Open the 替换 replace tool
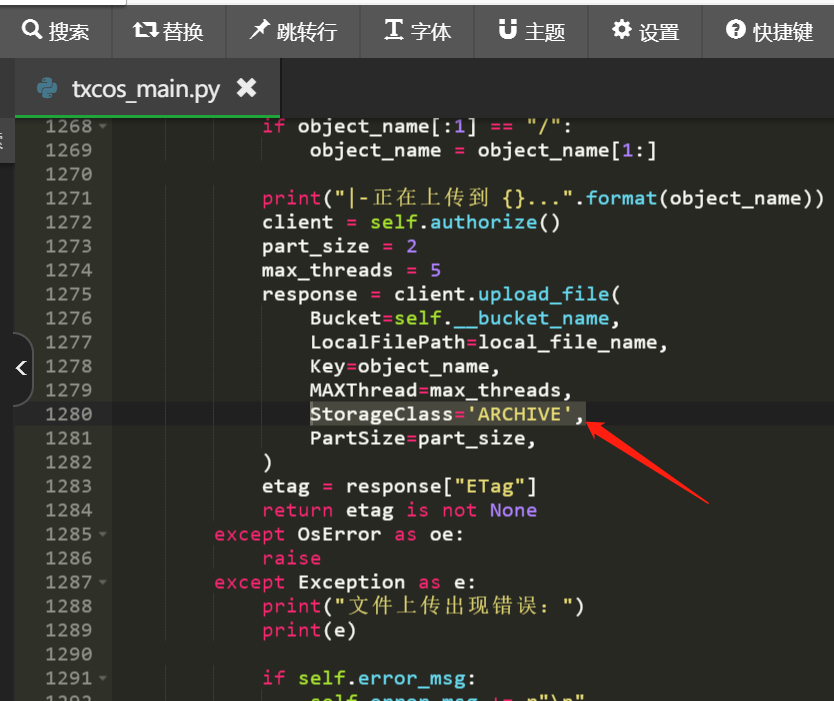This screenshot has height=701, width=834. click(169, 31)
